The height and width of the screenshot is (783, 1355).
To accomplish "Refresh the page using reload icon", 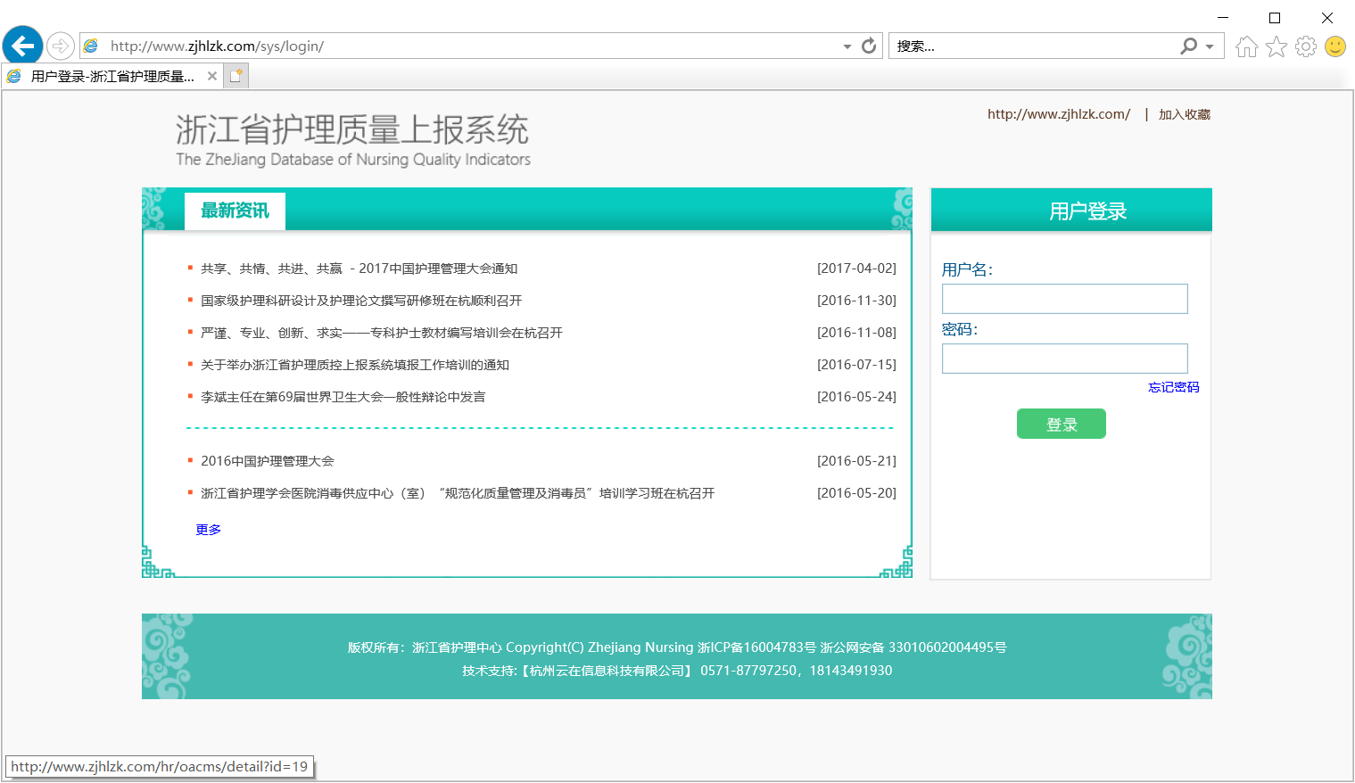I will pos(869,46).
